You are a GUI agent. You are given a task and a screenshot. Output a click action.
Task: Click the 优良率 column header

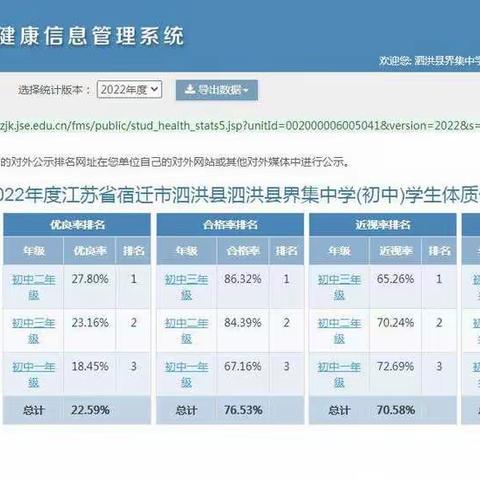point(90,251)
